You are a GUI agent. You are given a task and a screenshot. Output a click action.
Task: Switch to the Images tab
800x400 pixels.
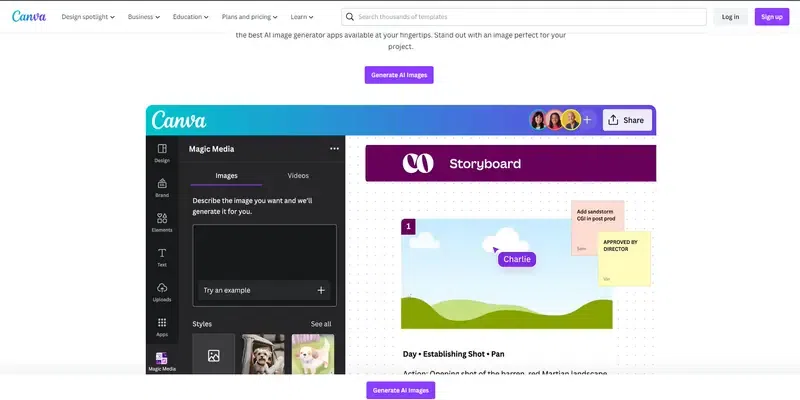click(227, 176)
